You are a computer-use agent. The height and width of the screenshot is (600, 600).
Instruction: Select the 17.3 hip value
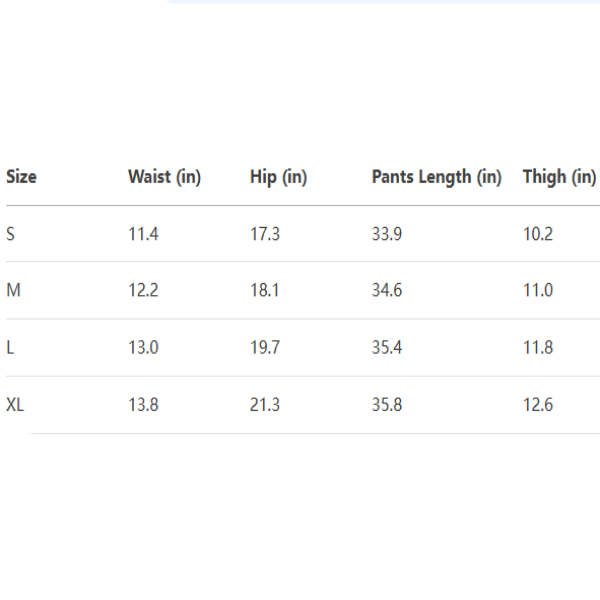point(265,234)
